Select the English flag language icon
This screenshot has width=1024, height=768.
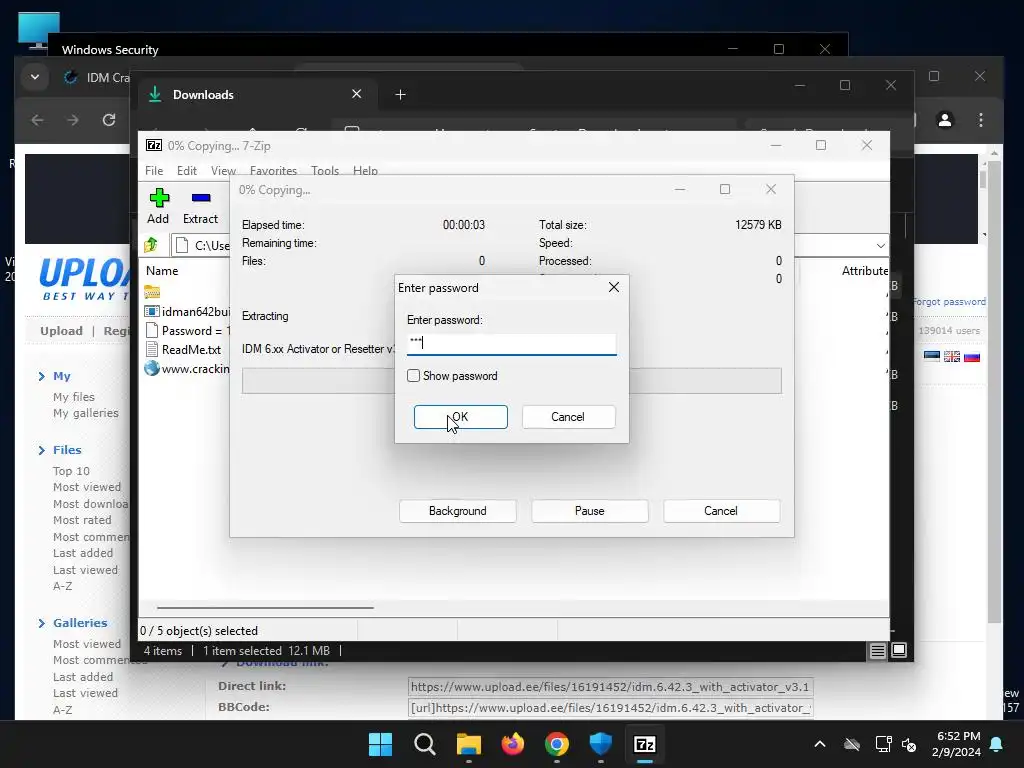point(952,357)
